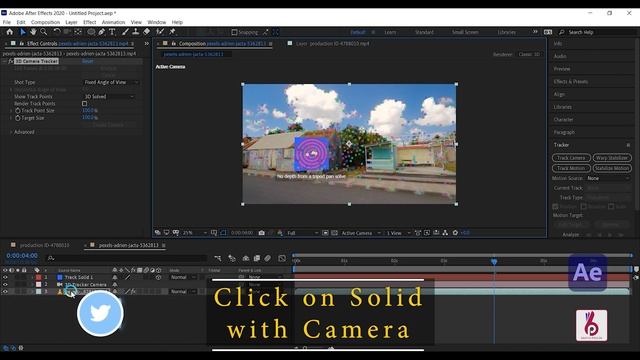Screen dimensions: 640x360
Task: Click the red label color of Track Solid 1
Action: tap(38, 277)
